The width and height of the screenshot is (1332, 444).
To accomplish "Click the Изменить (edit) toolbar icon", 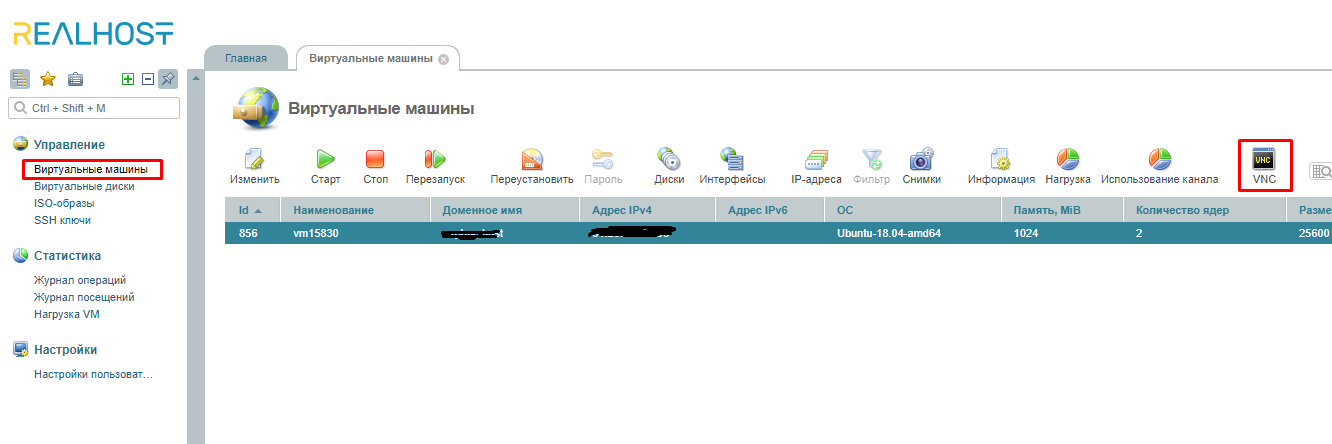I will [254, 159].
